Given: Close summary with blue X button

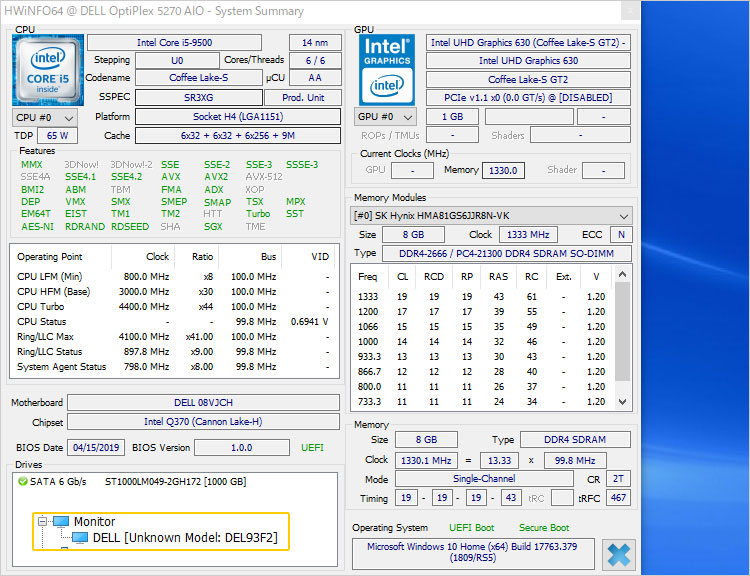Looking at the screenshot, I should tap(619, 555).
